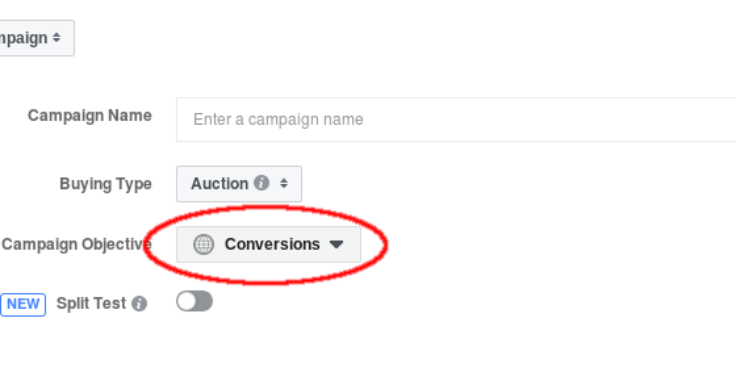
Task: Open the Campaign selector dropdown at top
Action: coord(37,38)
